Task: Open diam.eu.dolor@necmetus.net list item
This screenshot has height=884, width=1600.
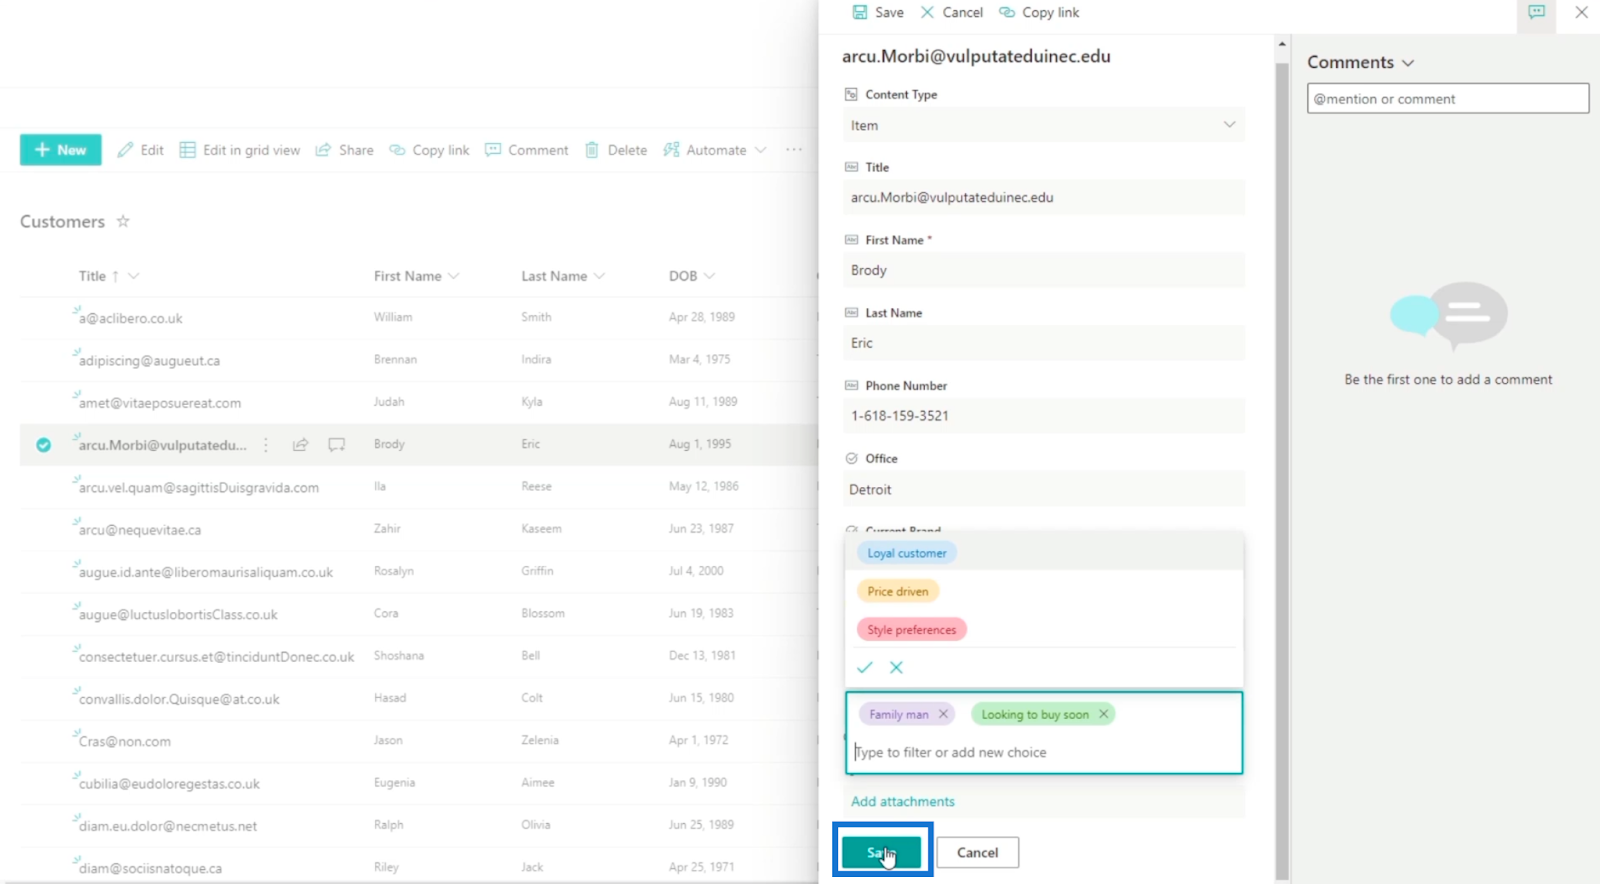Action: coord(168,826)
